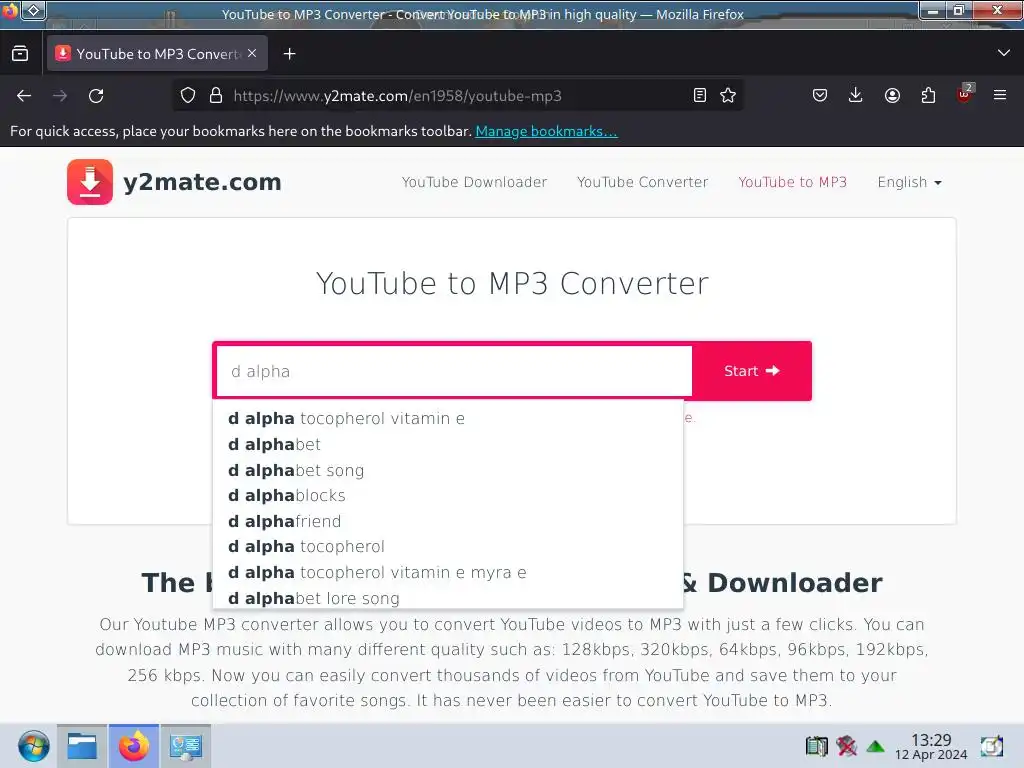Click the window menu icon in title bar

tap(34, 10)
